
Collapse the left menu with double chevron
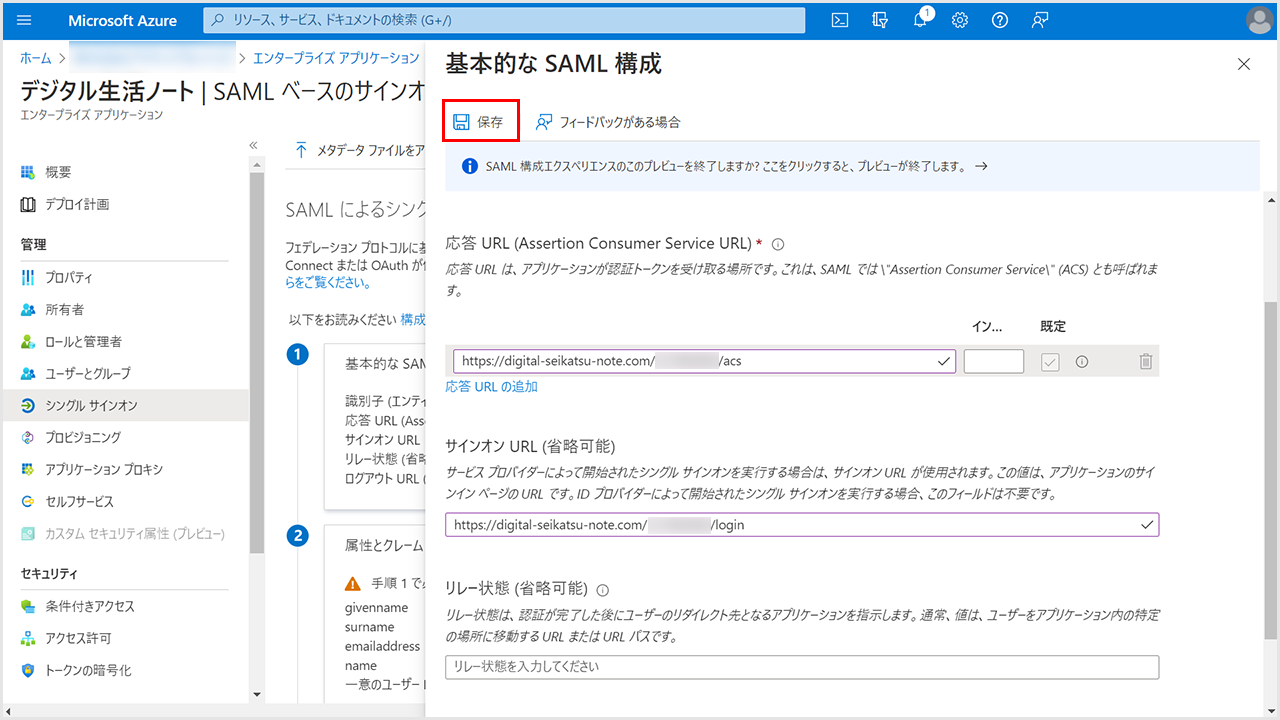click(x=254, y=145)
